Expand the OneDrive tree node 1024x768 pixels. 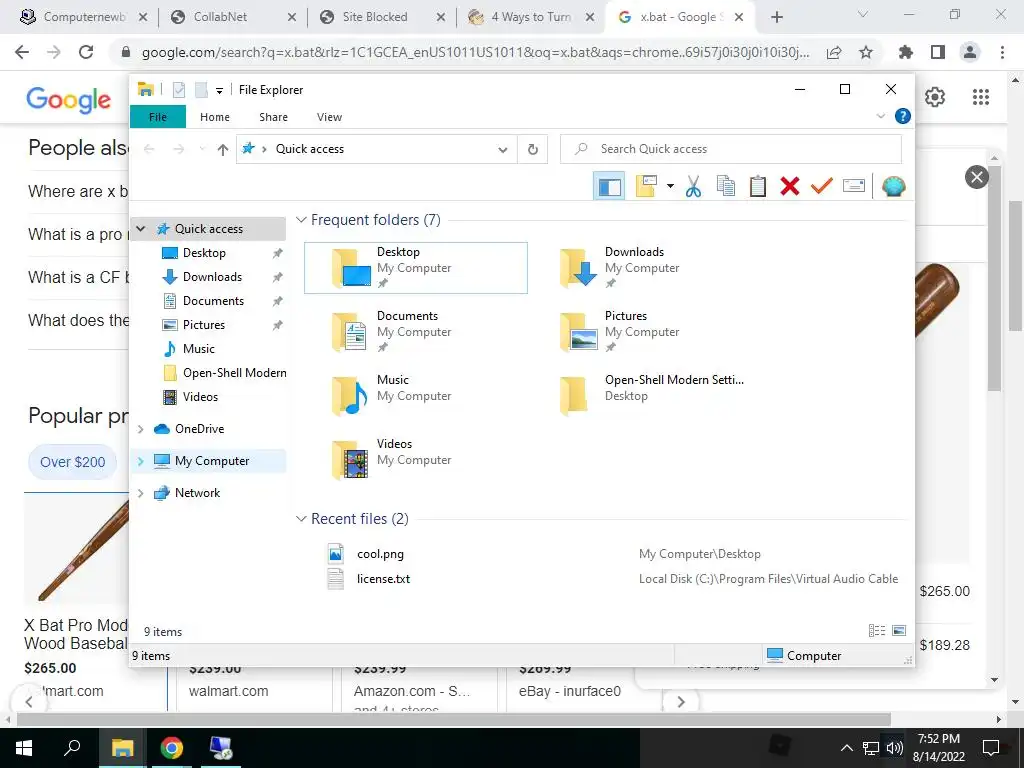point(140,429)
